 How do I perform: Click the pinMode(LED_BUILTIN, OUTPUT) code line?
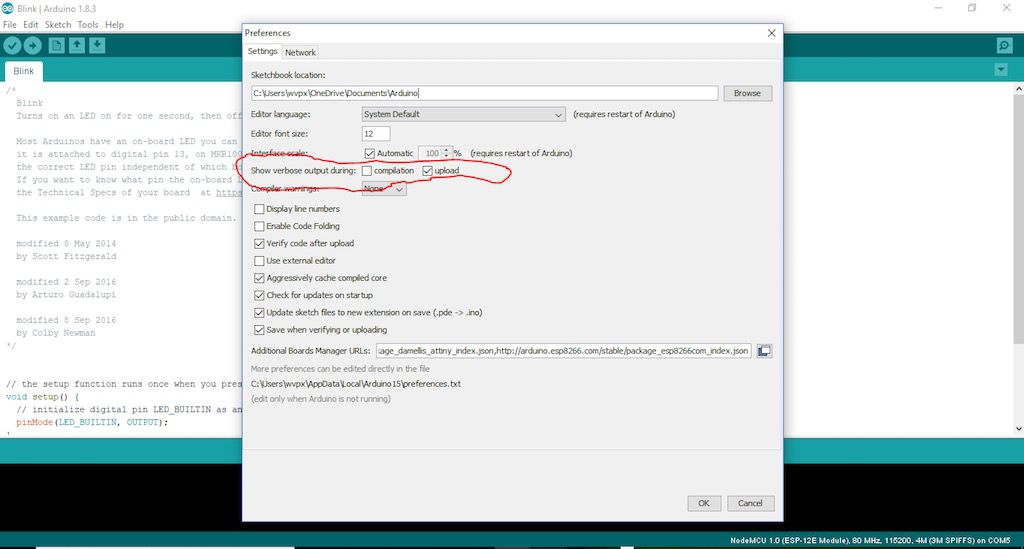click(x=92, y=422)
